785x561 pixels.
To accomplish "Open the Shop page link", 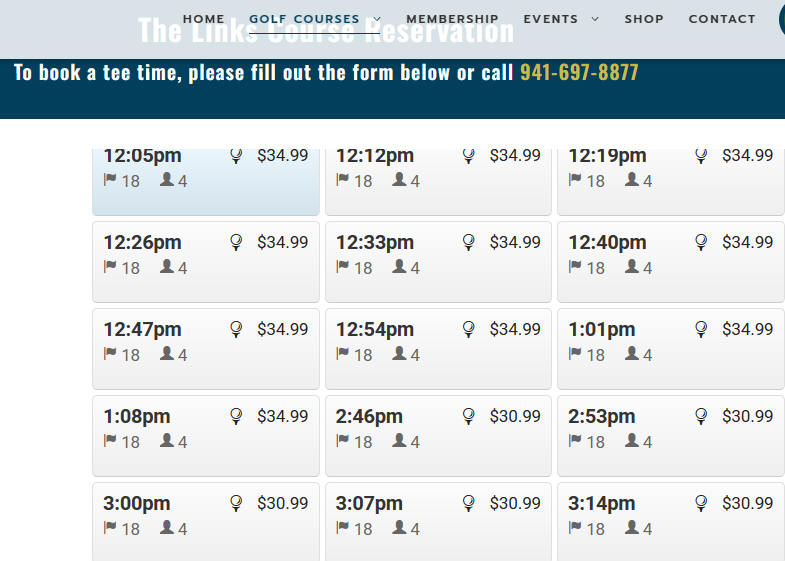I will click(x=644, y=19).
